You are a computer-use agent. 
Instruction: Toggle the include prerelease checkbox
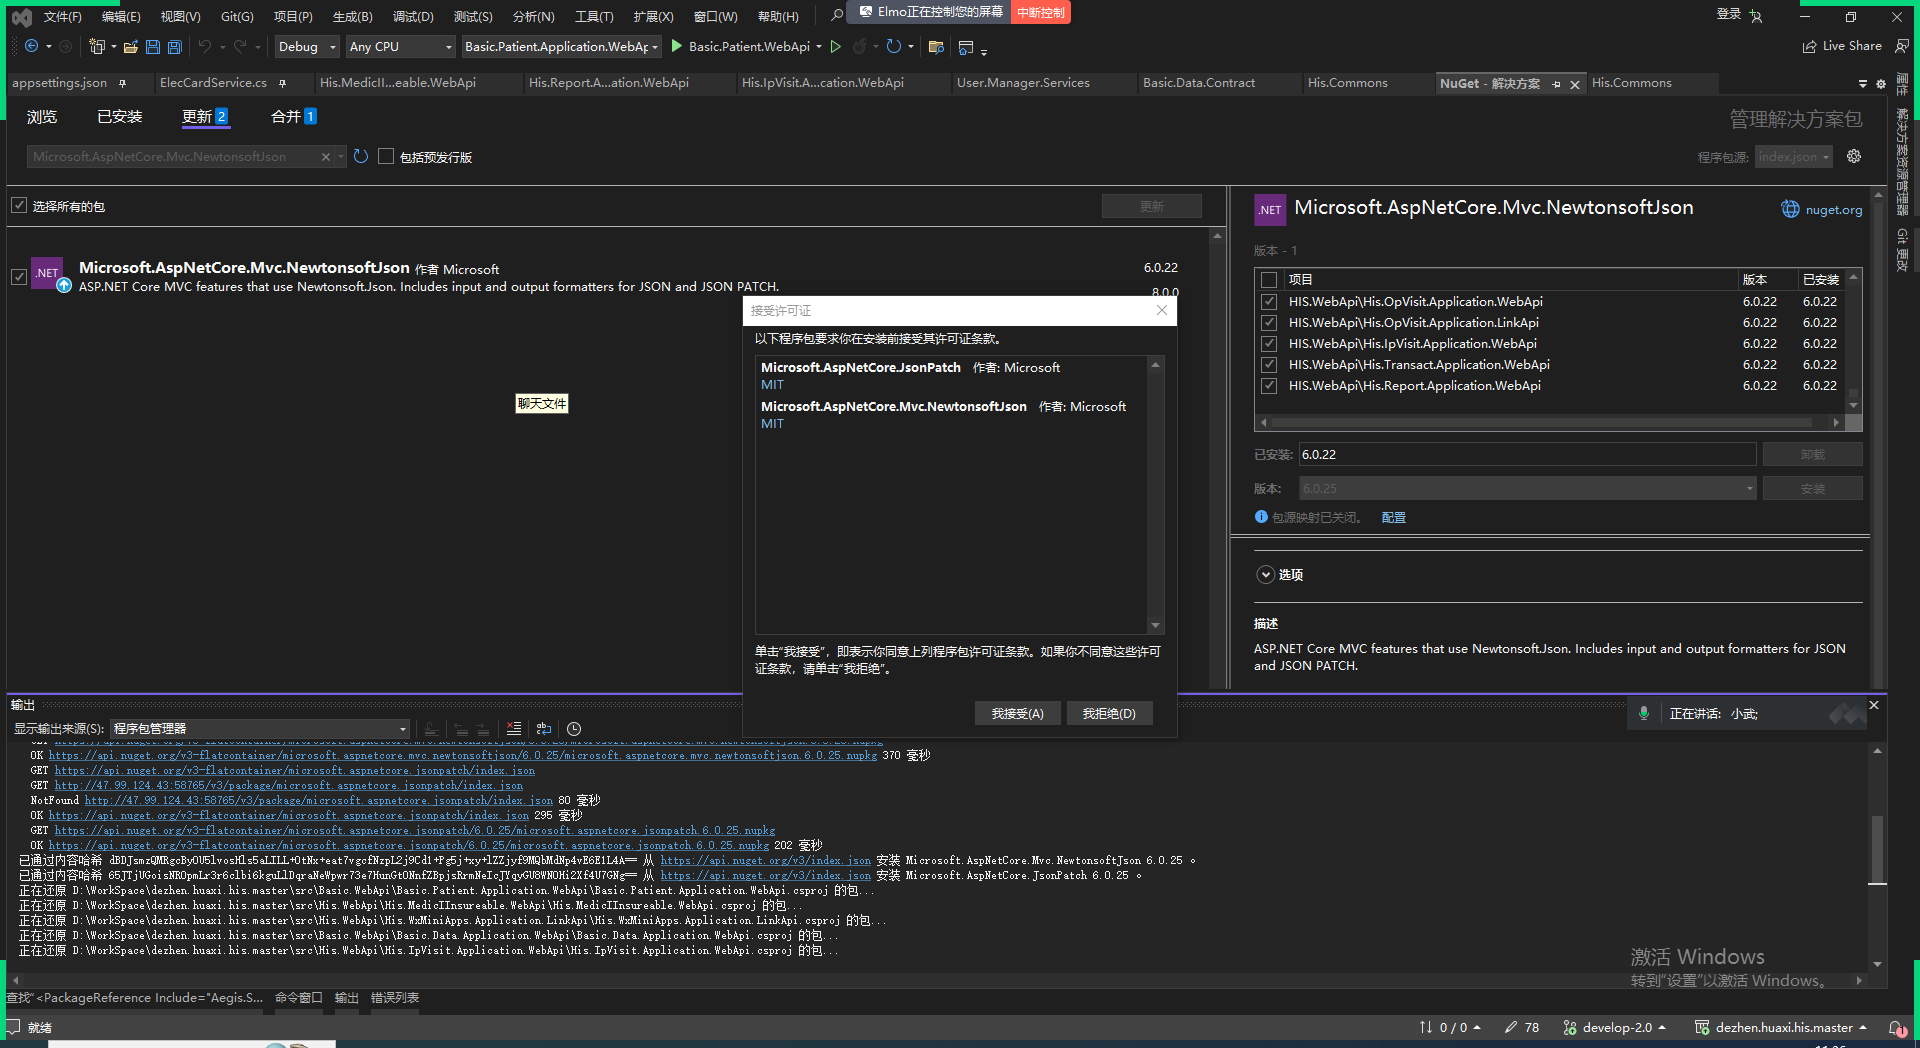(x=385, y=157)
